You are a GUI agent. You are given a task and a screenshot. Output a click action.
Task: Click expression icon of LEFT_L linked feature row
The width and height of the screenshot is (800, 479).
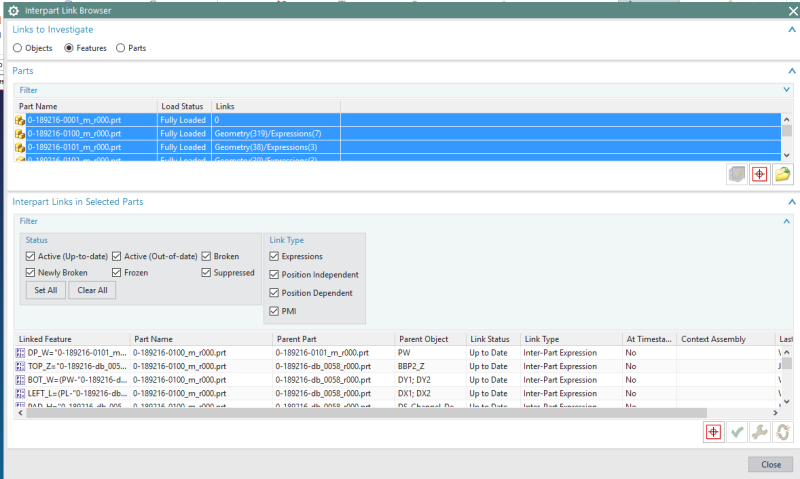[x=20, y=393]
